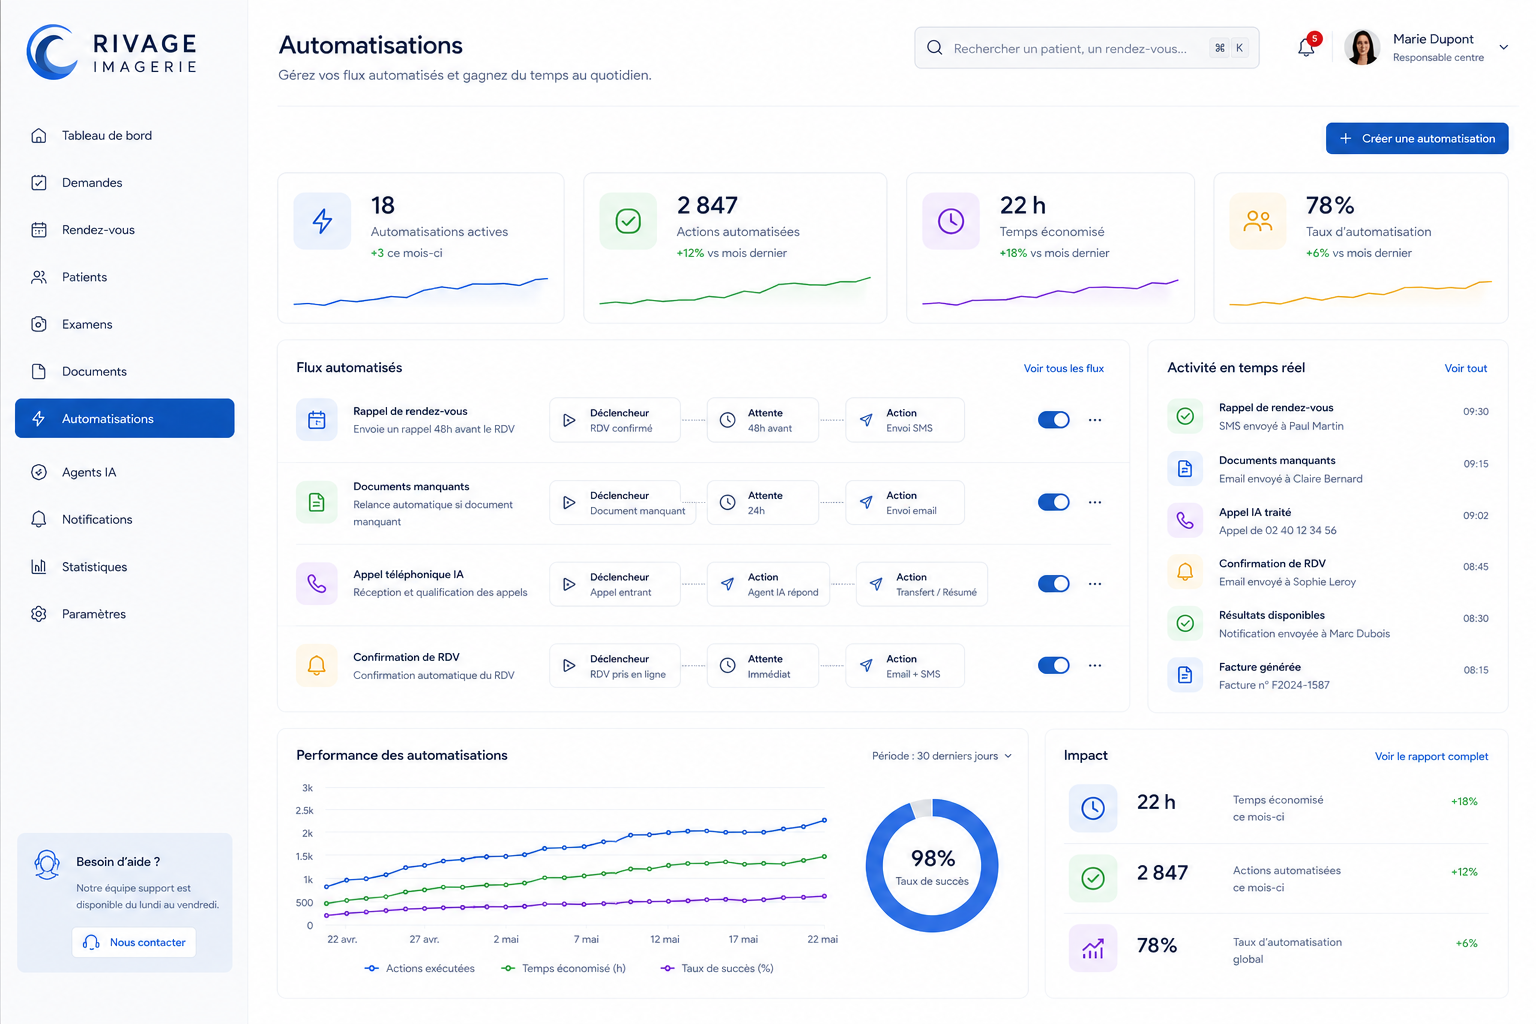Click the lightning icon on Automatisations actives card
Viewport: 1536px width, 1024px height.
click(x=322, y=221)
